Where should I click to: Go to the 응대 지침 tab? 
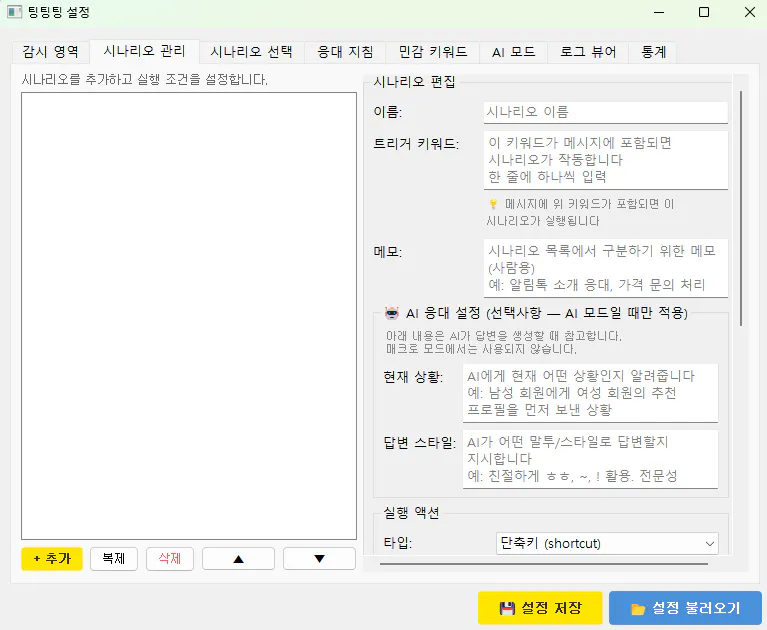coord(345,52)
